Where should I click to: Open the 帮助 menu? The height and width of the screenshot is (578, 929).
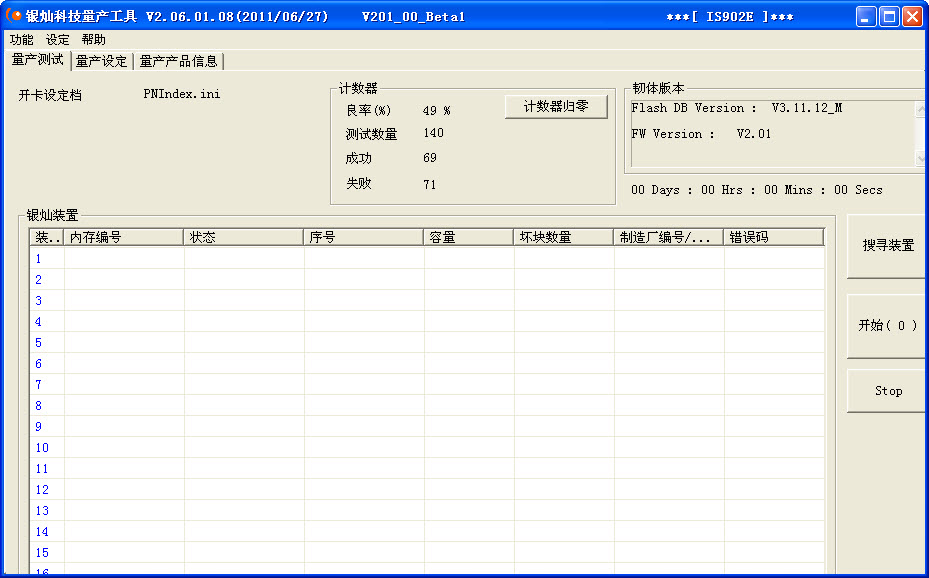coord(94,40)
